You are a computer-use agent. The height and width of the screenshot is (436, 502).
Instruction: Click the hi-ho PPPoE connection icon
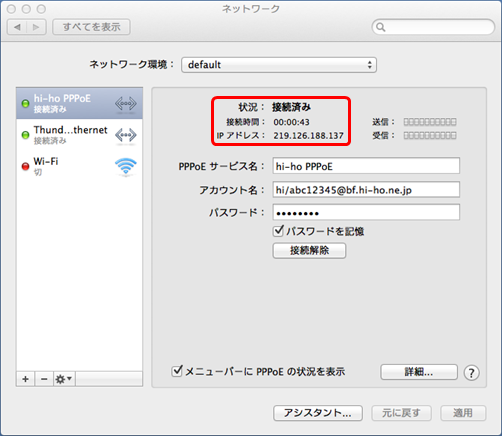click(x=126, y=104)
